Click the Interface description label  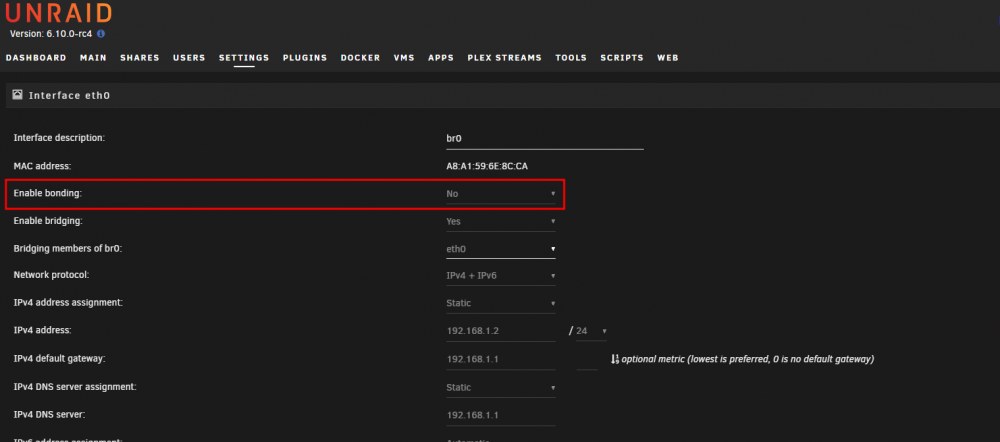(59, 138)
